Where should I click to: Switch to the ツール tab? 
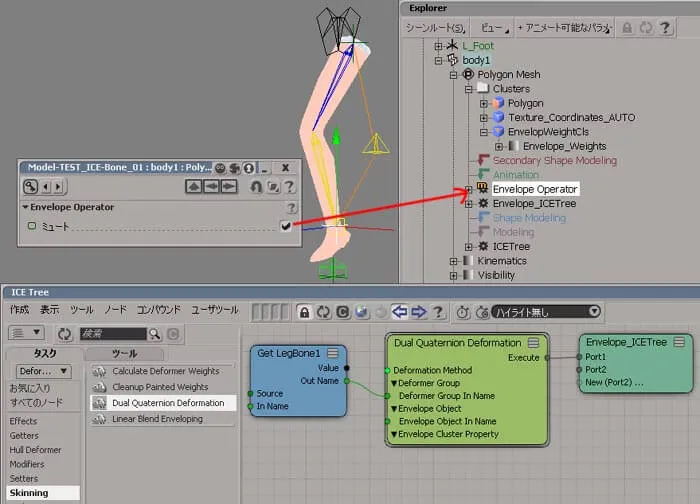pos(124,354)
